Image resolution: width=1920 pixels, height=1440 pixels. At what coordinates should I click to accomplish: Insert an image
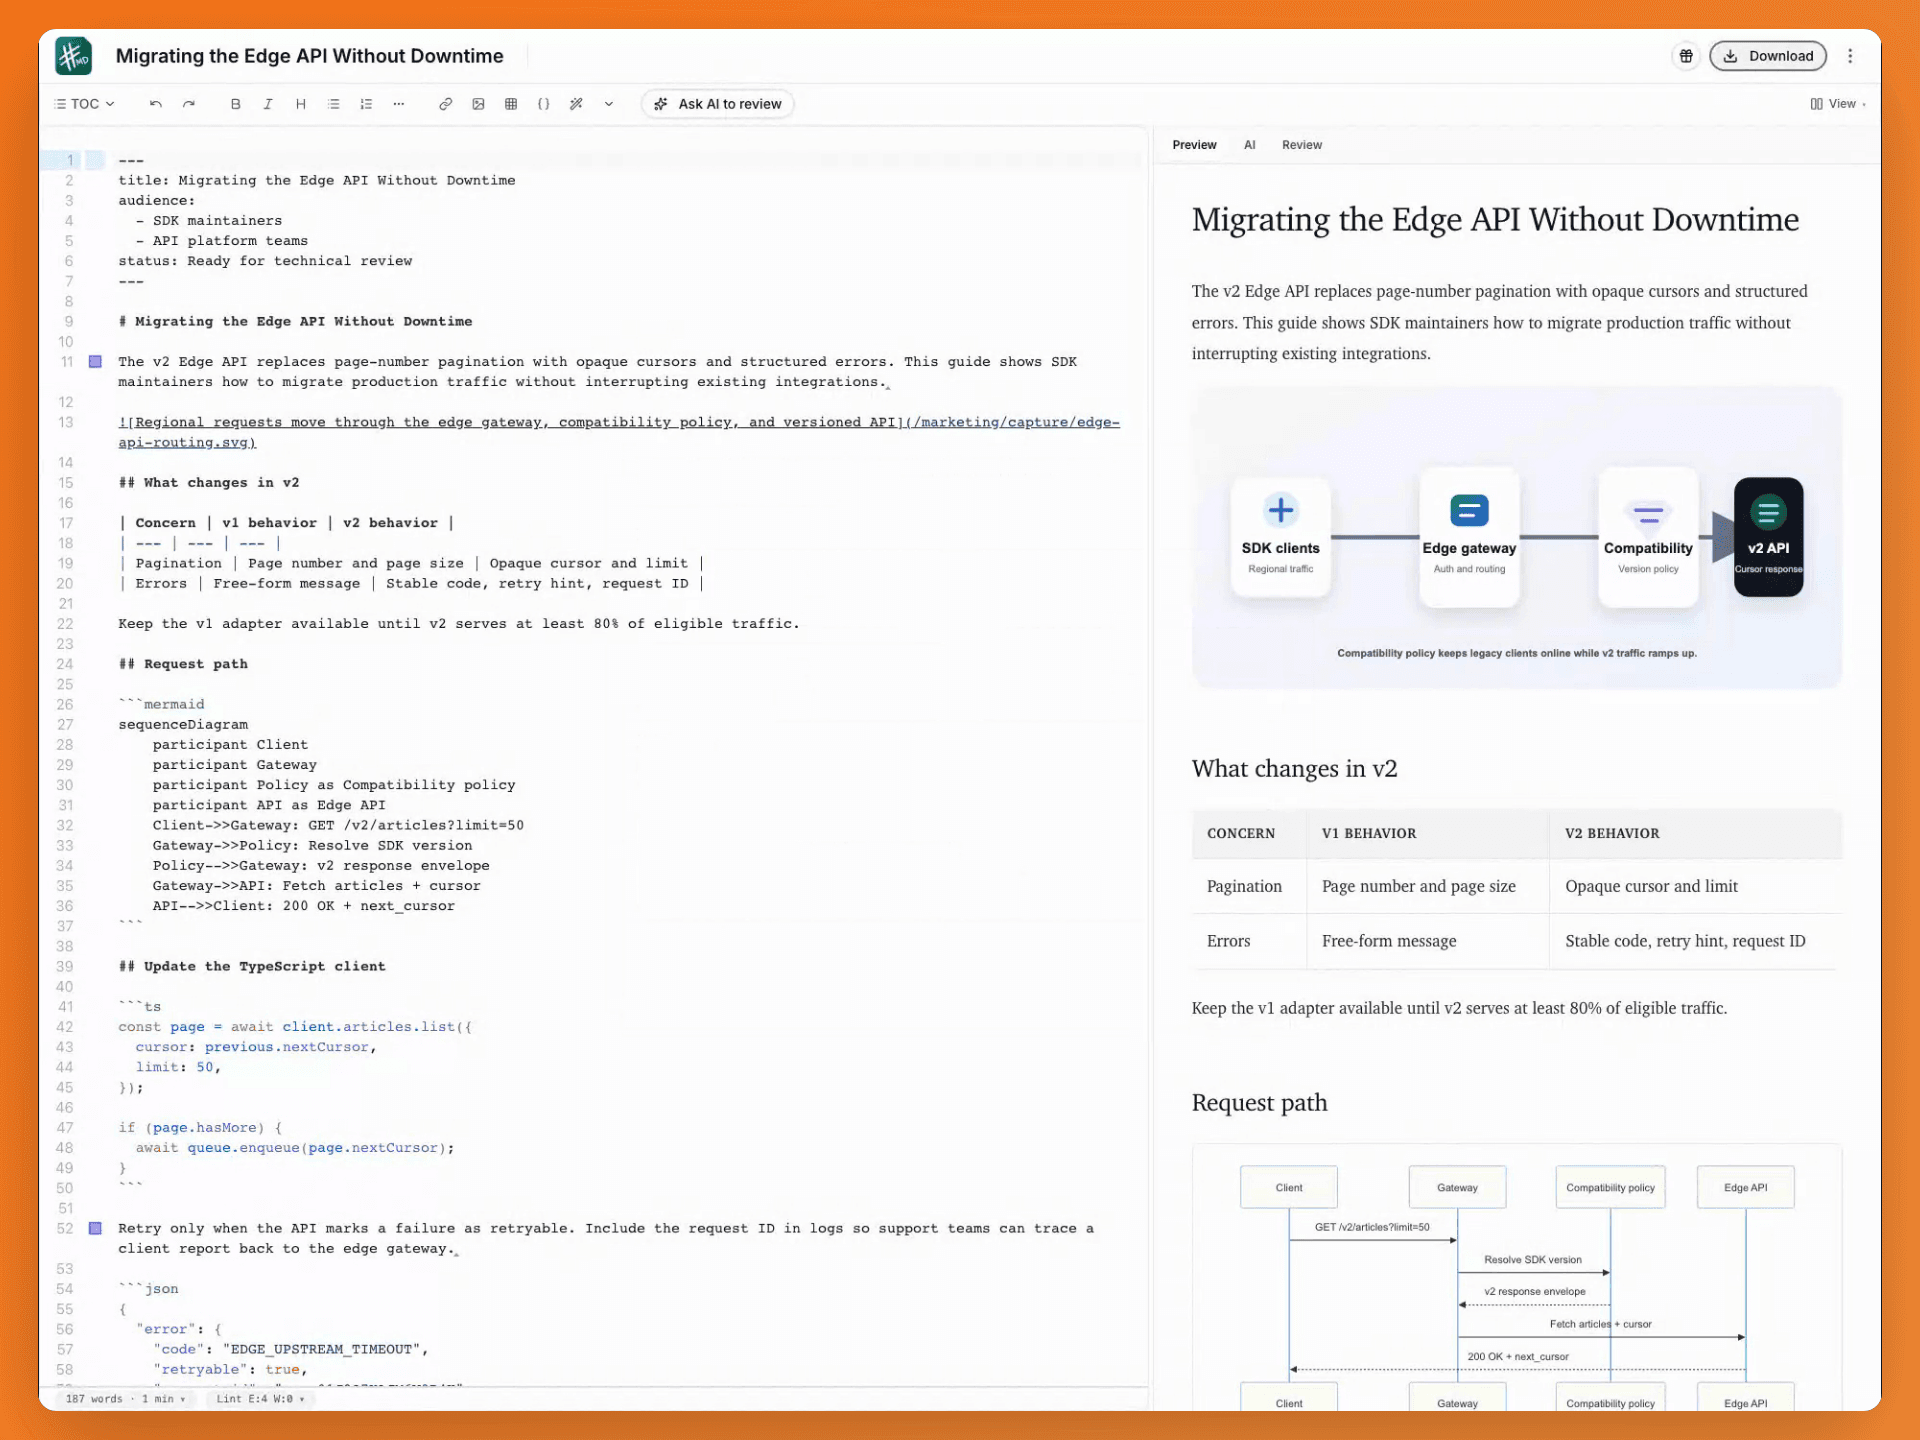click(479, 104)
